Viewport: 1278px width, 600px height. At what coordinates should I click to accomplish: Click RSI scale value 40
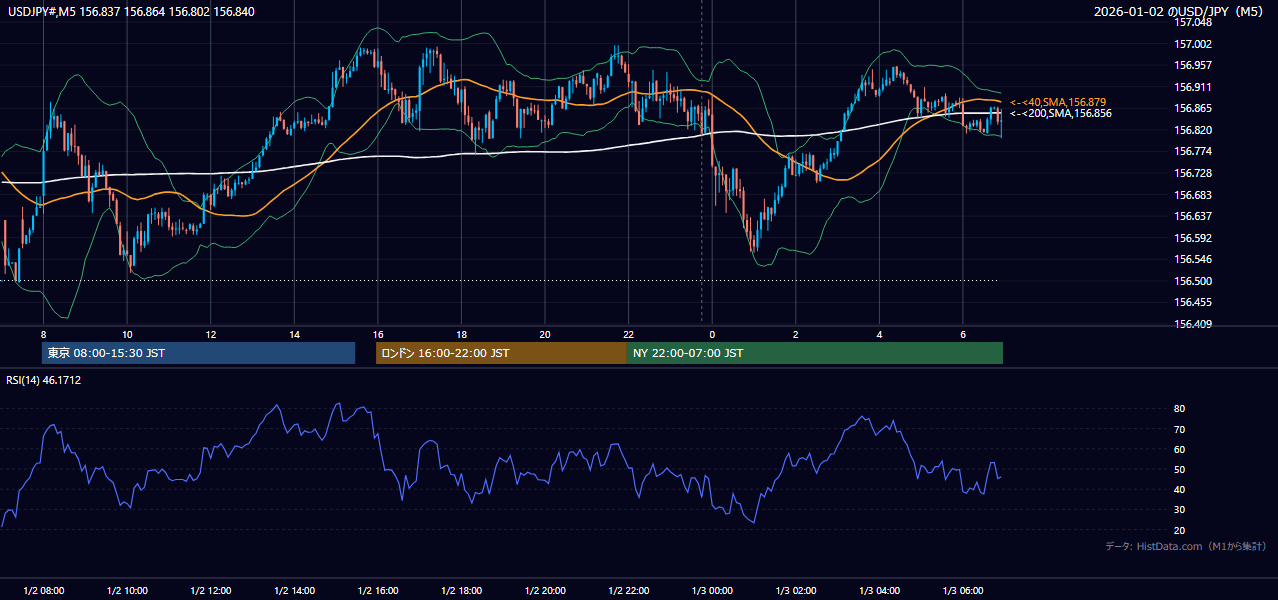1180,490
